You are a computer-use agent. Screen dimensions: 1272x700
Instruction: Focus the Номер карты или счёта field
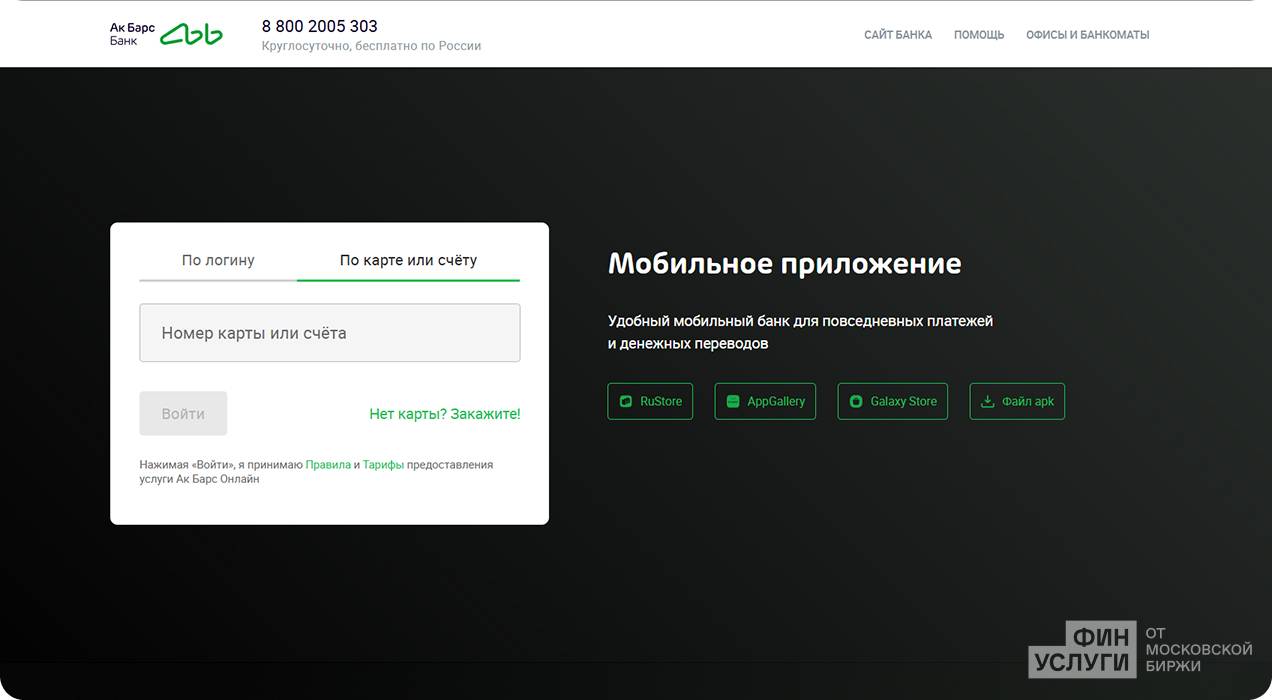[x=330, y=333]
